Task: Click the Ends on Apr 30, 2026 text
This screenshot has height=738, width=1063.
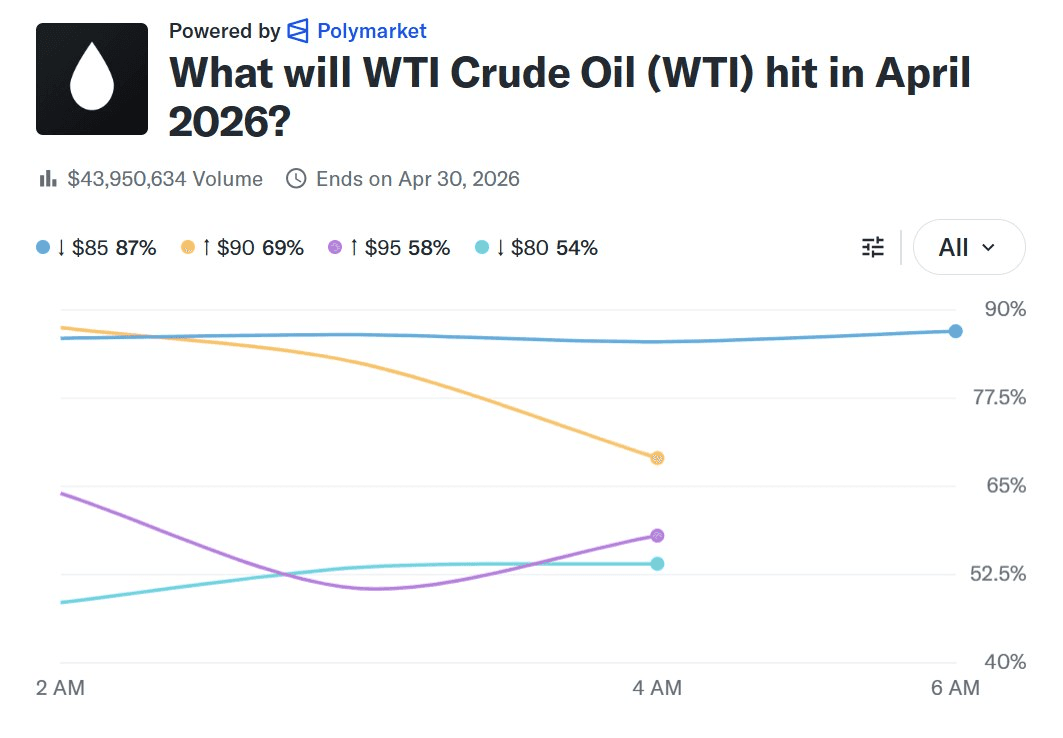Action: pyautogui.click(x=417, y=179)
